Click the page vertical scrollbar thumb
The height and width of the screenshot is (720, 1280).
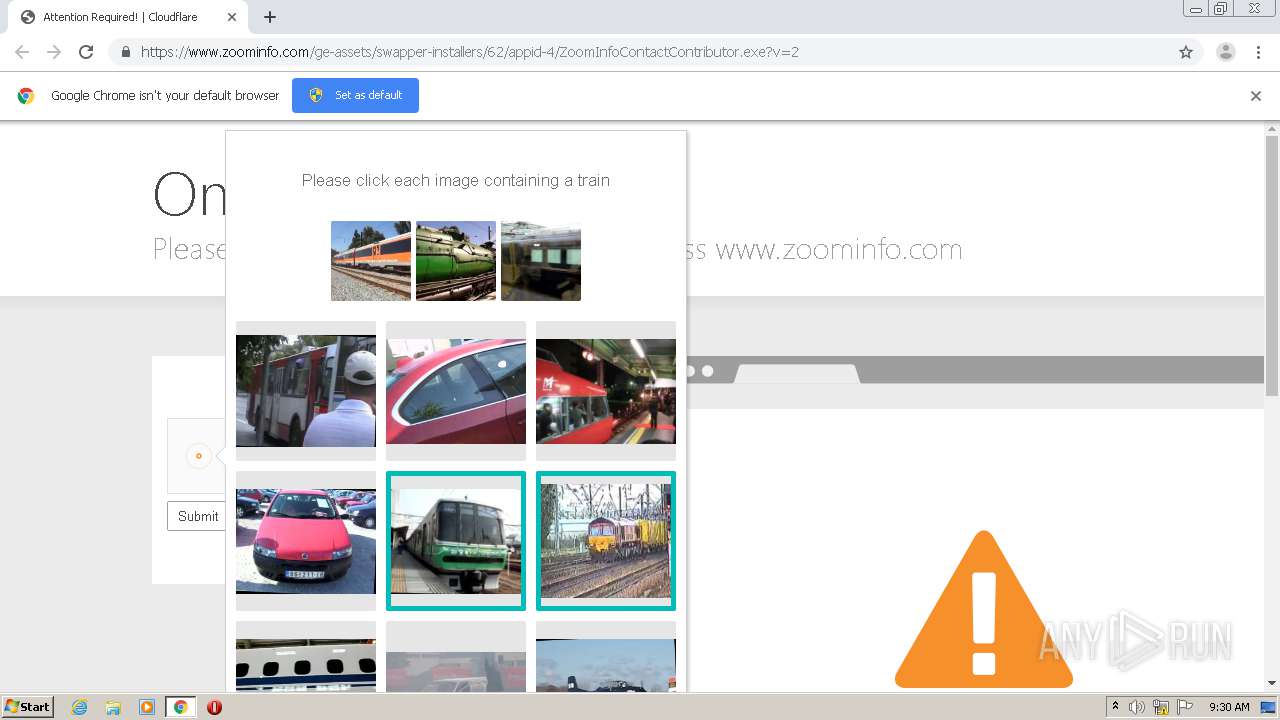(1272, 265)
